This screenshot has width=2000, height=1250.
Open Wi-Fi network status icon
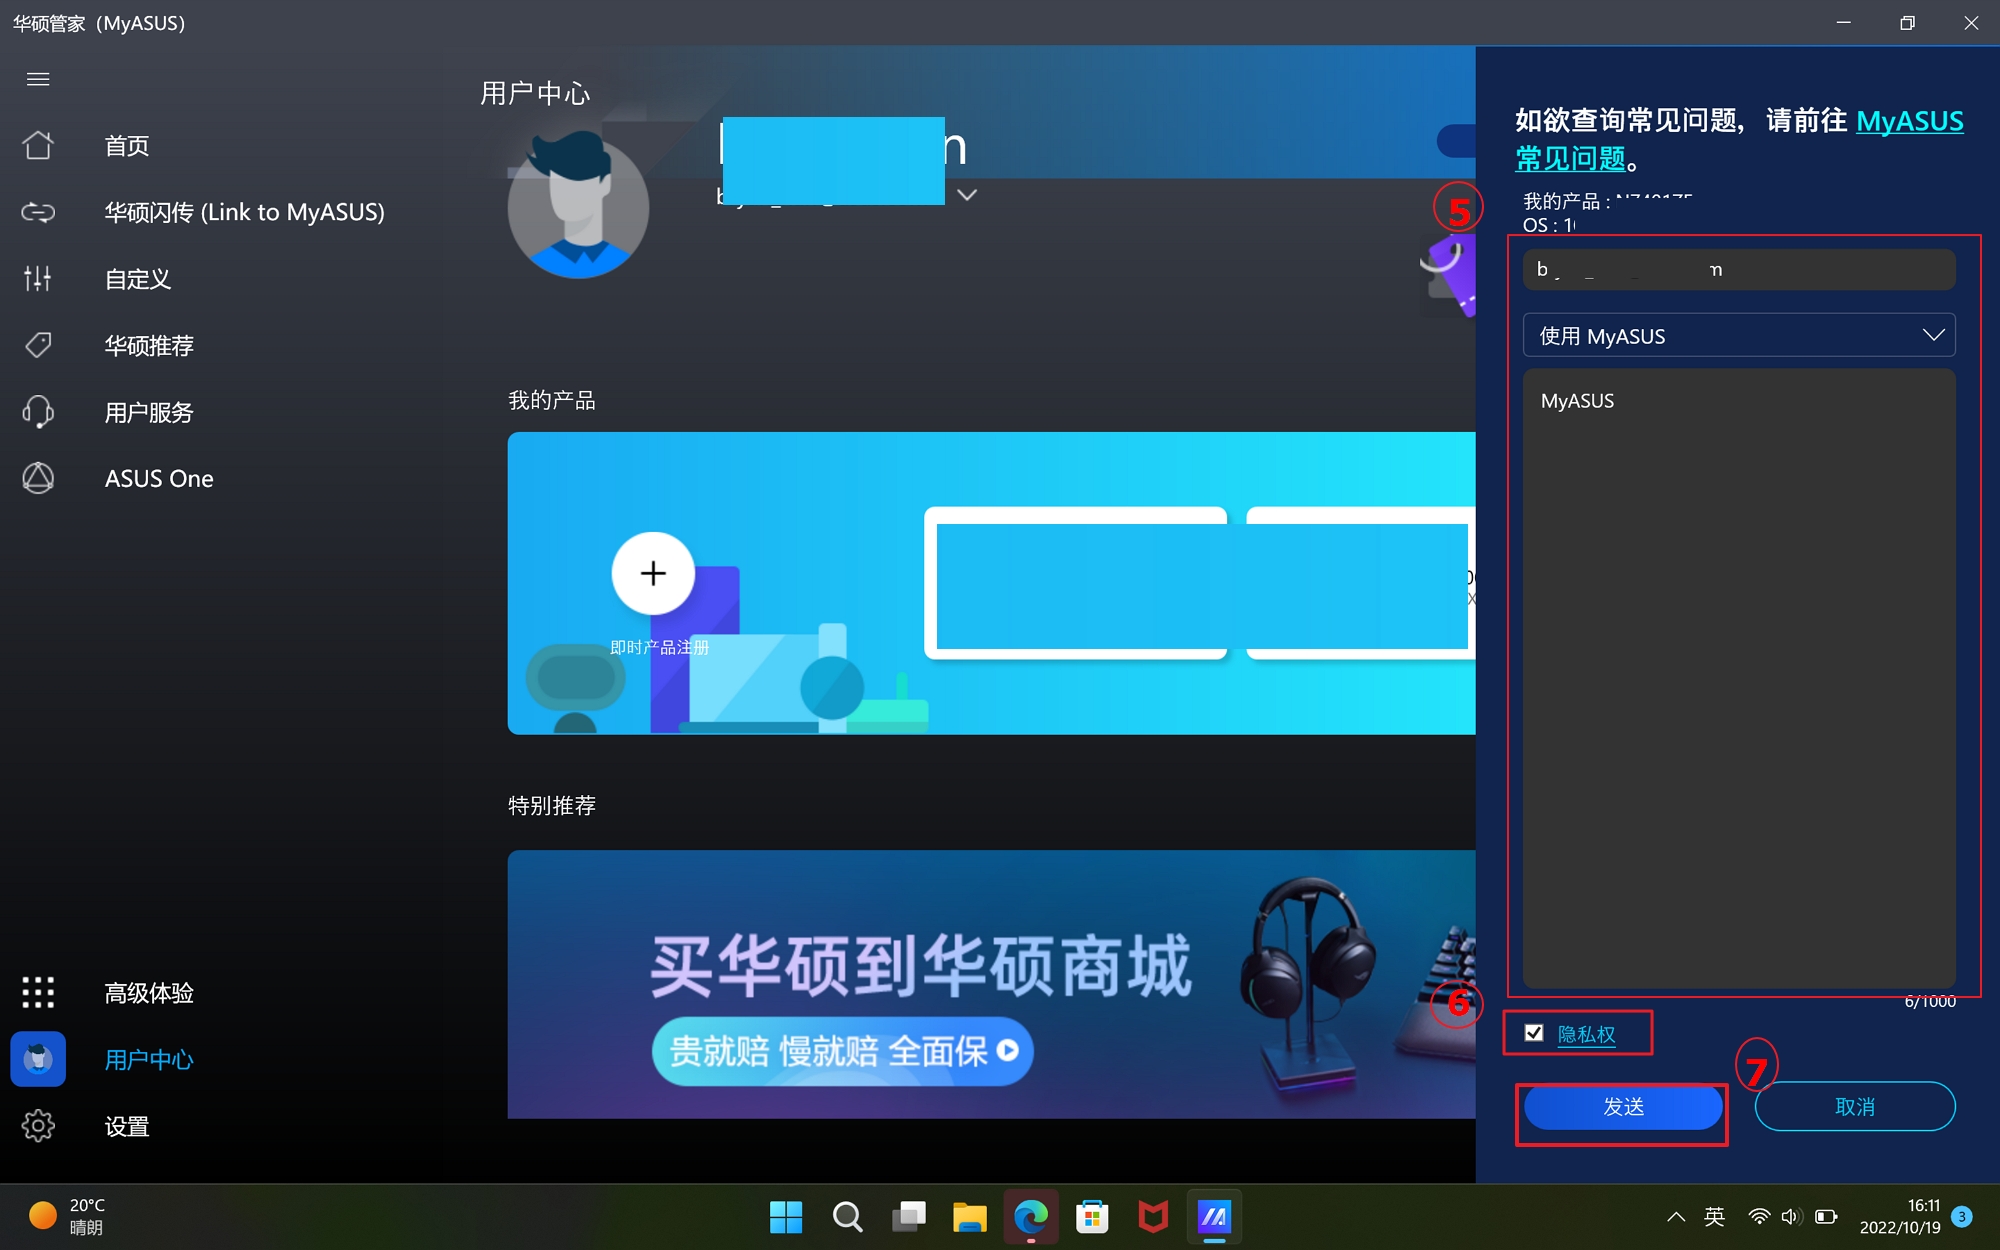[1759, 1217]
